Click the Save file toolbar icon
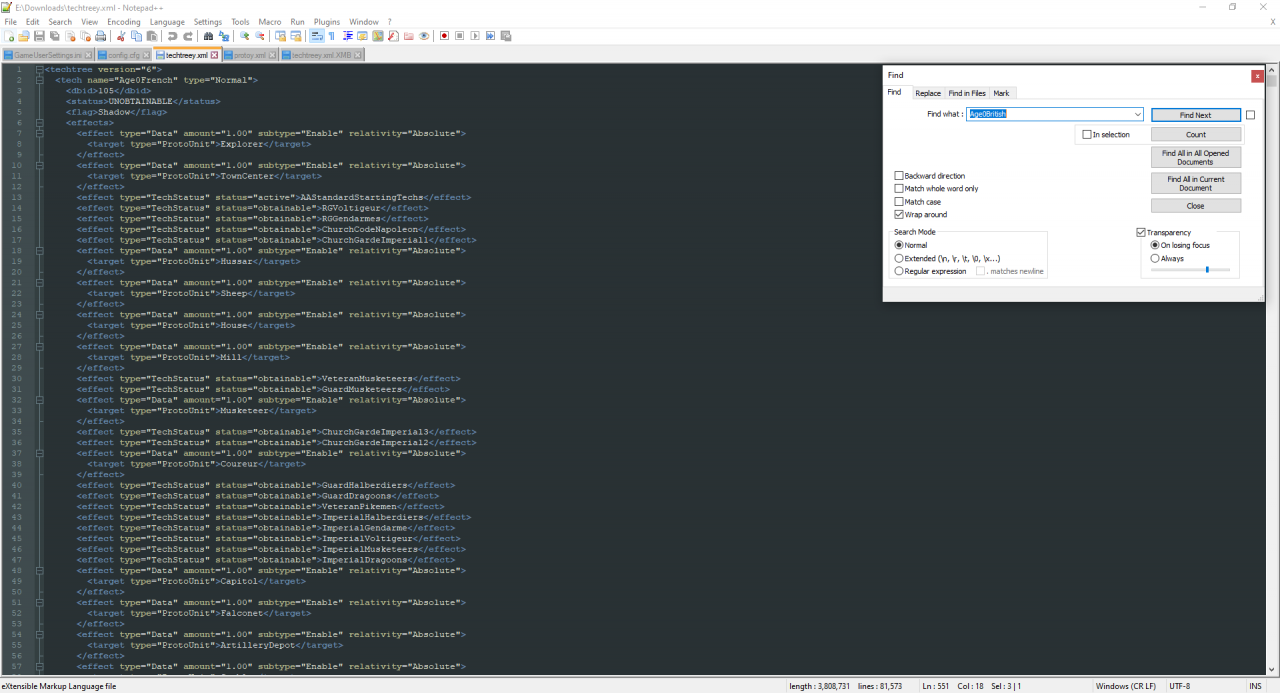 (38, 36)
